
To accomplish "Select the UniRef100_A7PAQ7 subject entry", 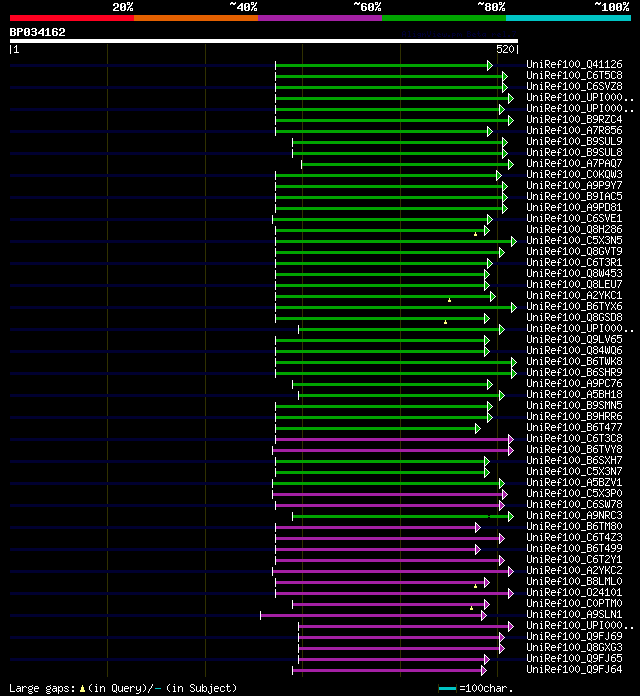I will (x=574, y=163).
